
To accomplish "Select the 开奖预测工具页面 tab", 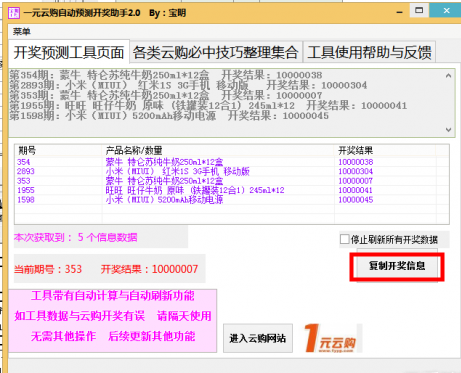I will coord(69,52).
